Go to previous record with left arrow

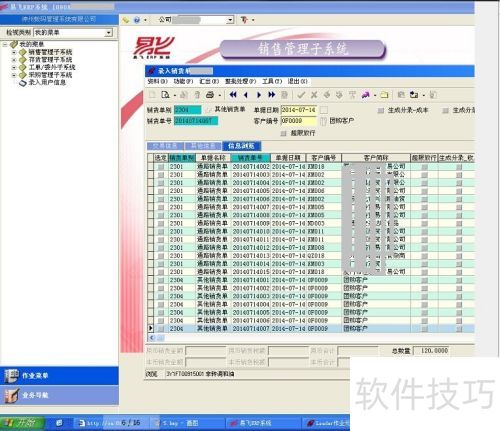[x=246, y=95]
